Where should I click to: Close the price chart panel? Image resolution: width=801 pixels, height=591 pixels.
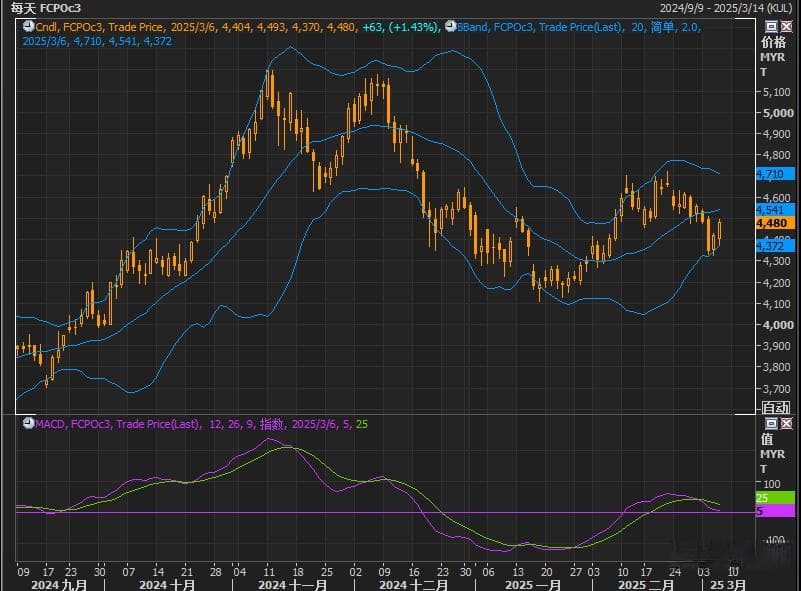click(x=787, y=27)
